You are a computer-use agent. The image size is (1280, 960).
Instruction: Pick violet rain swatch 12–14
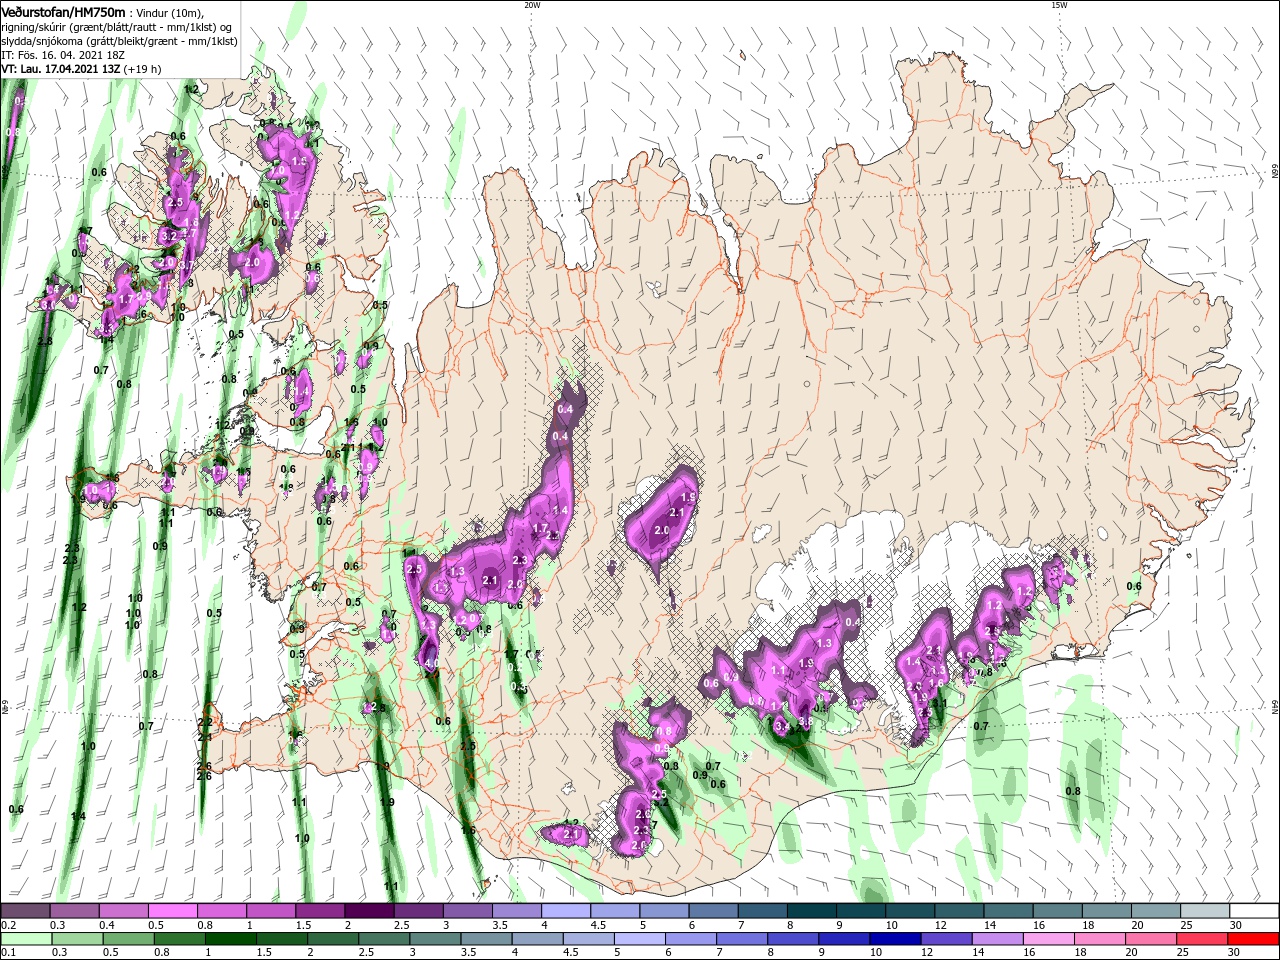point(946,938)
